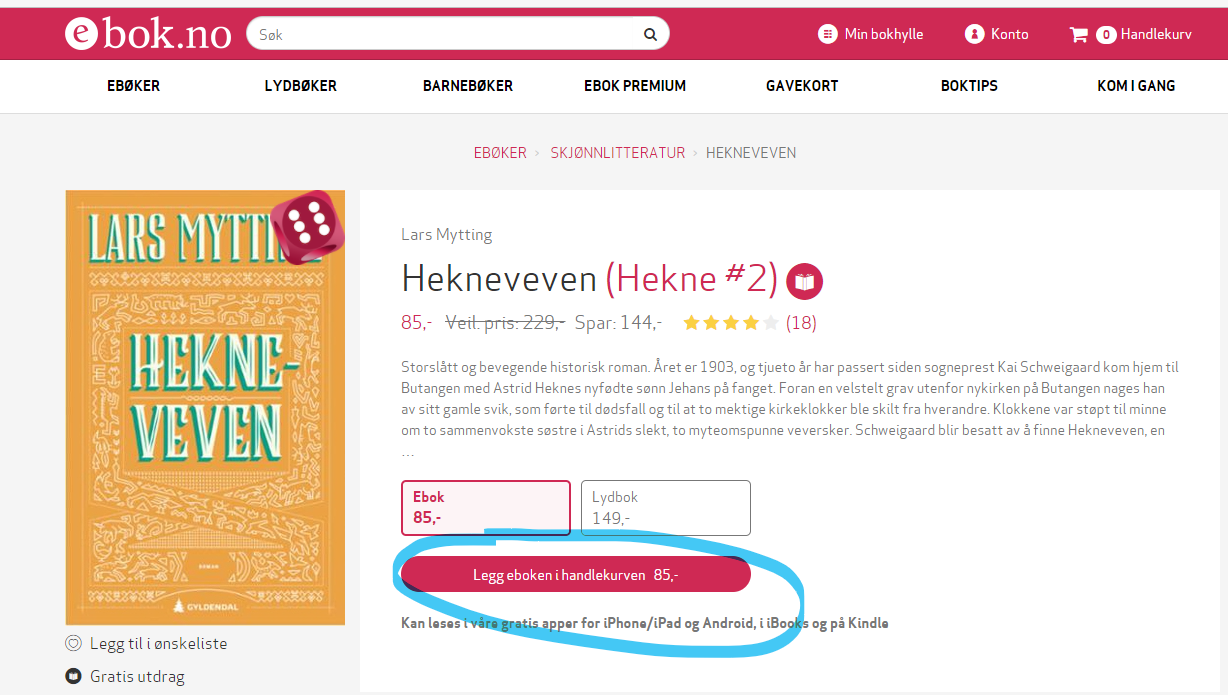The height and width of the screenshot is (695, 1228).
Task: Add ebook via Legg eboken i handlekurven
Action: pos(576,575)
